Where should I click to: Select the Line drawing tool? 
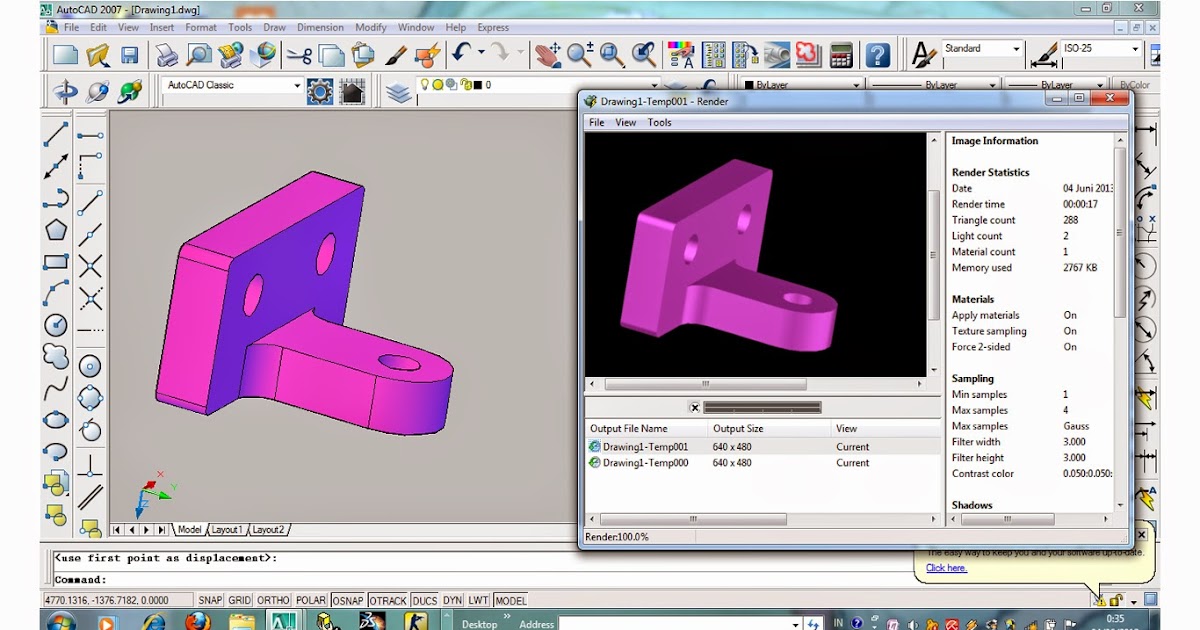56,134
